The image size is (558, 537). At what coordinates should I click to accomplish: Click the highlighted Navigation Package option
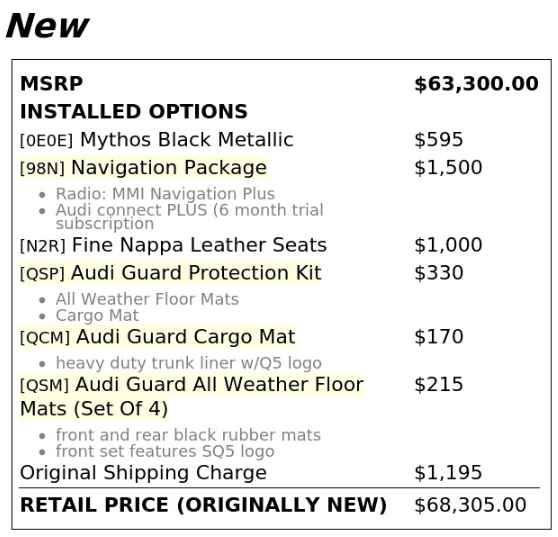143,168
